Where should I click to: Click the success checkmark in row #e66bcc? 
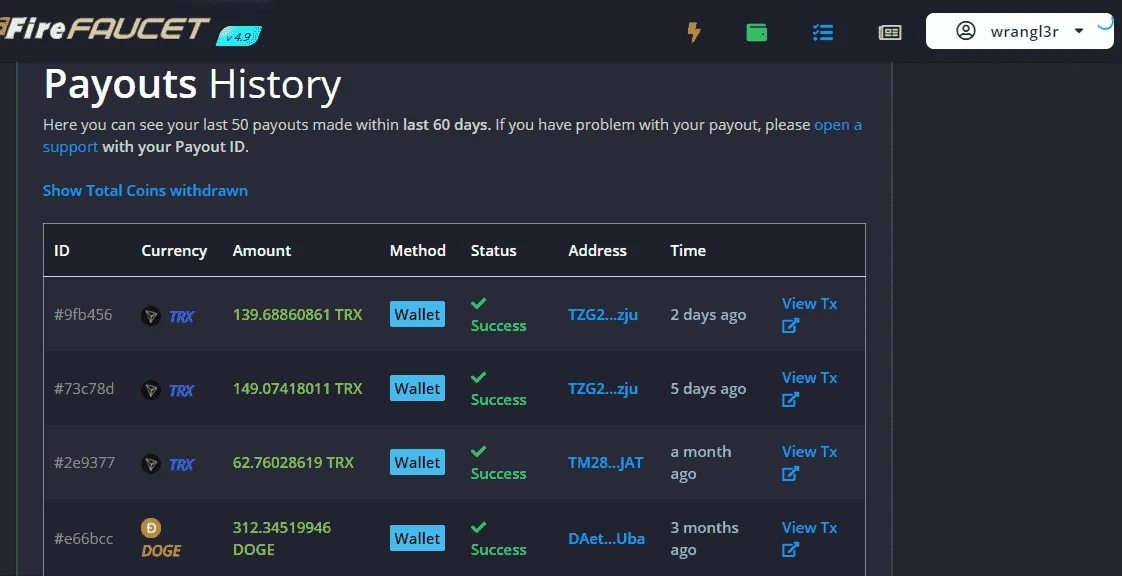coord(479,527)
